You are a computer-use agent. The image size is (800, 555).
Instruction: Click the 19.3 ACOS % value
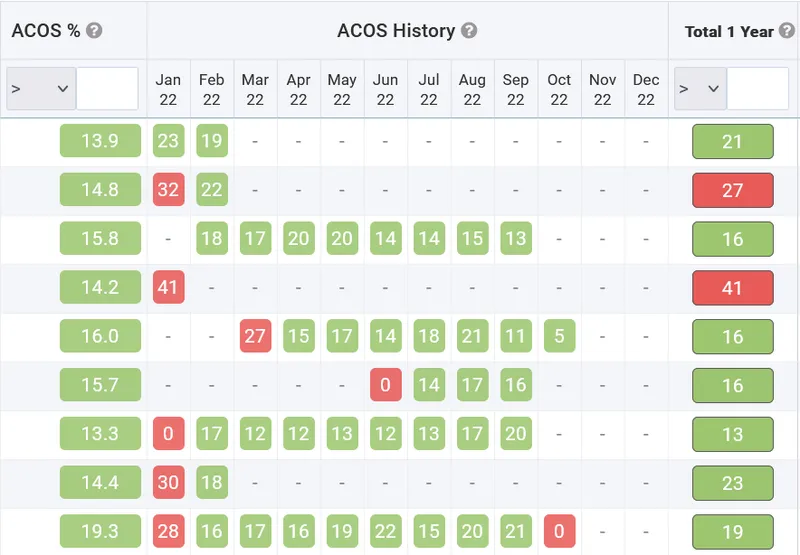[100, 531]
